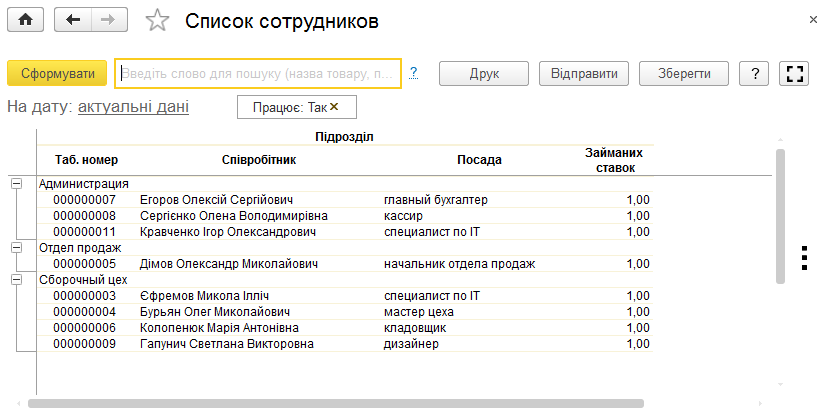Click the search hint question mark link

point(414,73)
